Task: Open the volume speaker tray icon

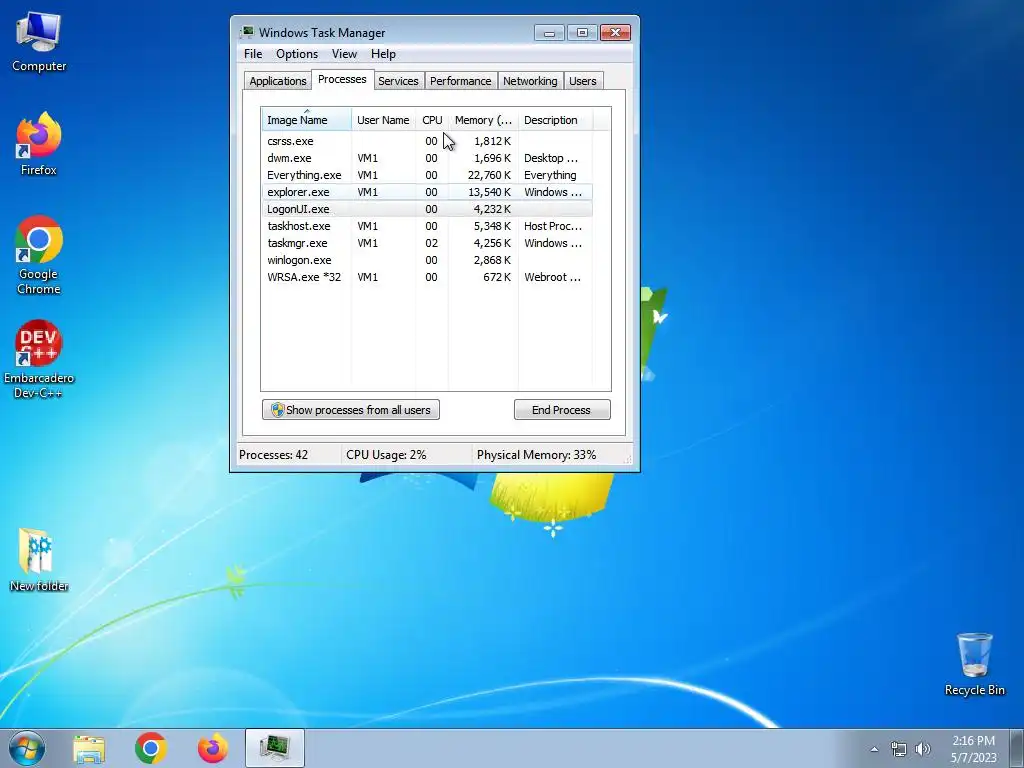Action: click(x=922, y=749)
